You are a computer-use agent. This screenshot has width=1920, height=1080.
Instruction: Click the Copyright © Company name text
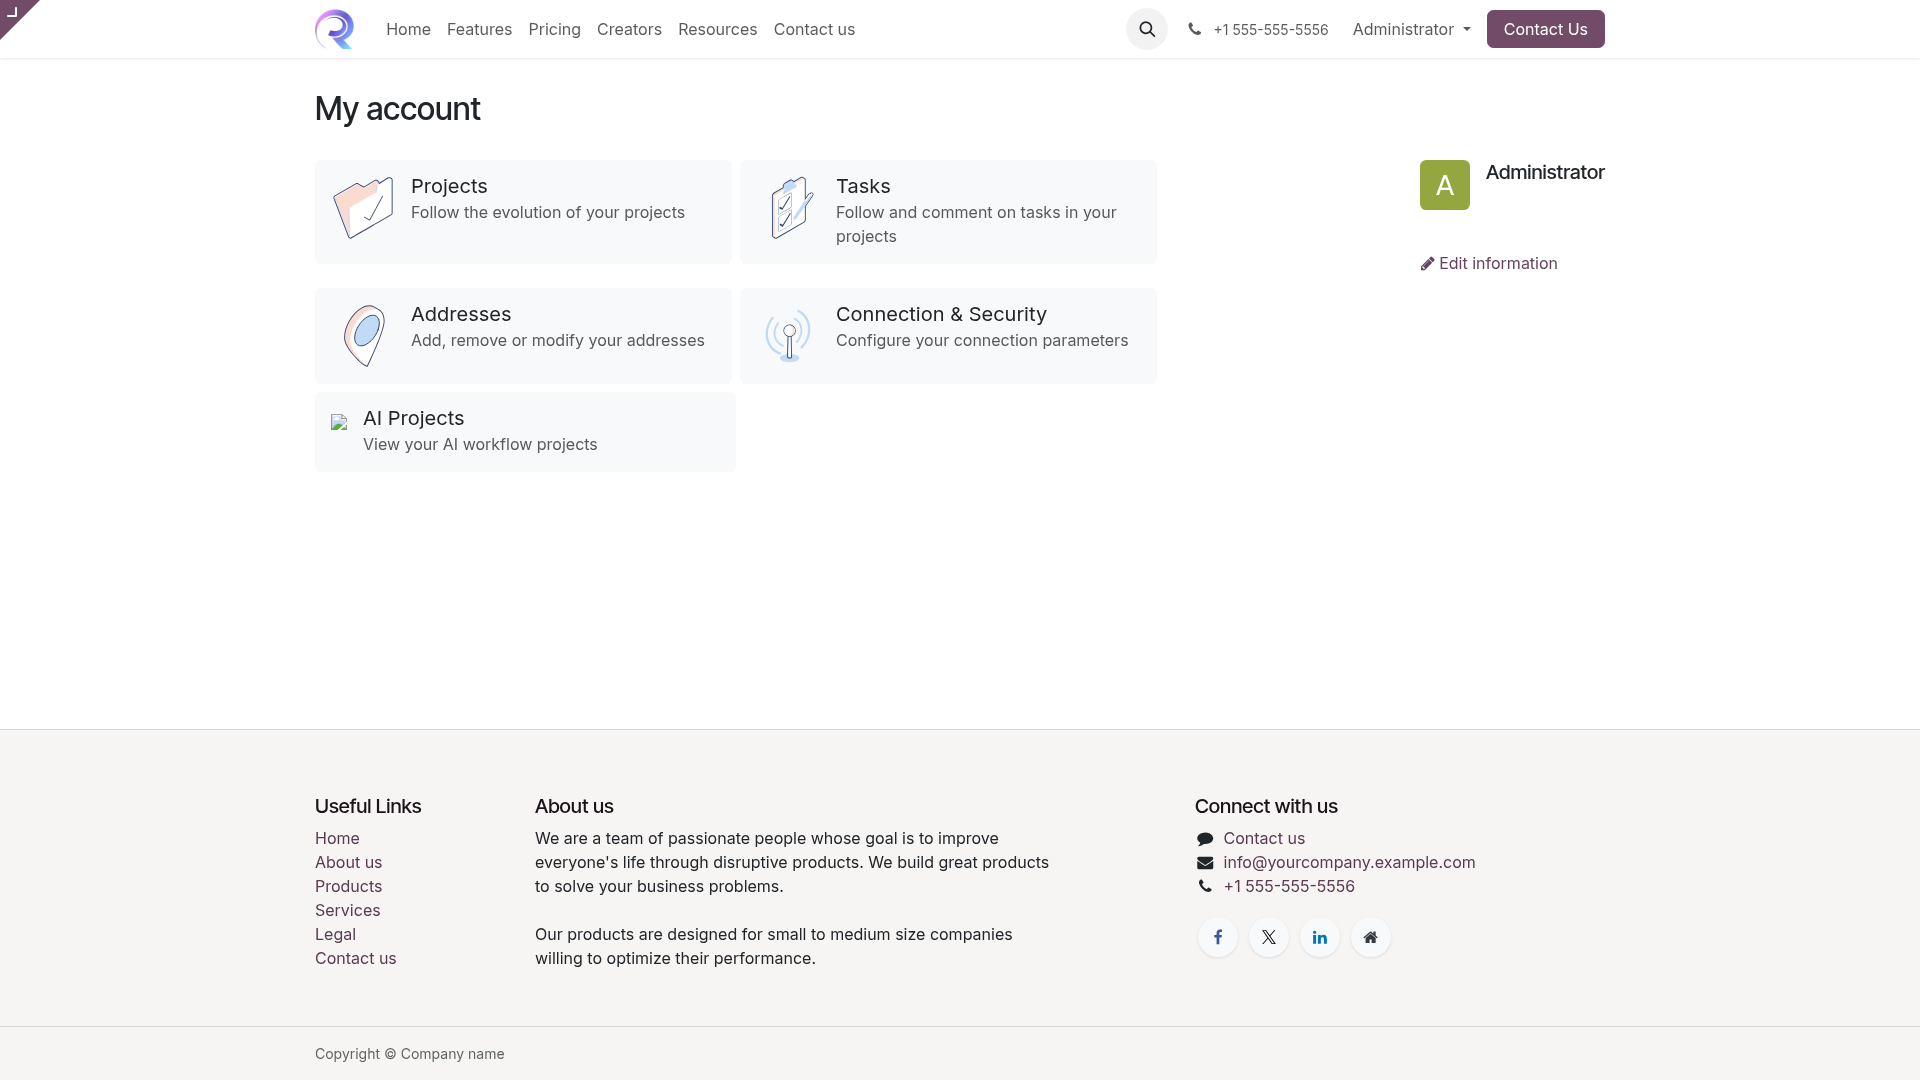coord(409,1054)
